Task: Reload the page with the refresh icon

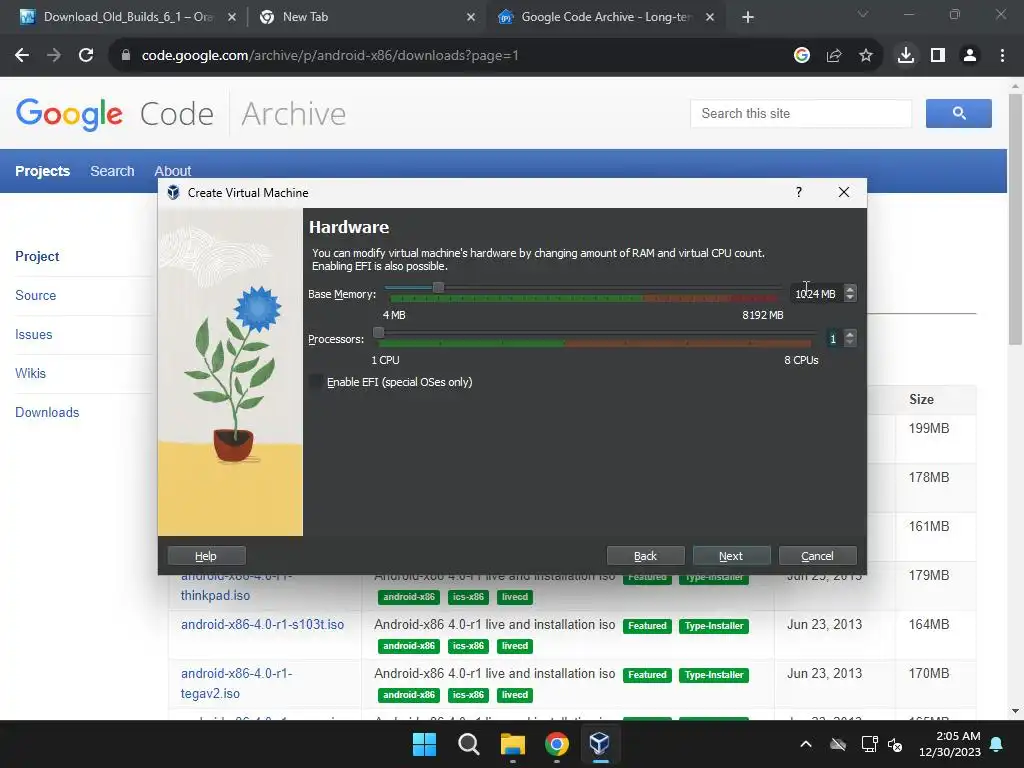Action: (x=86, y=56)
